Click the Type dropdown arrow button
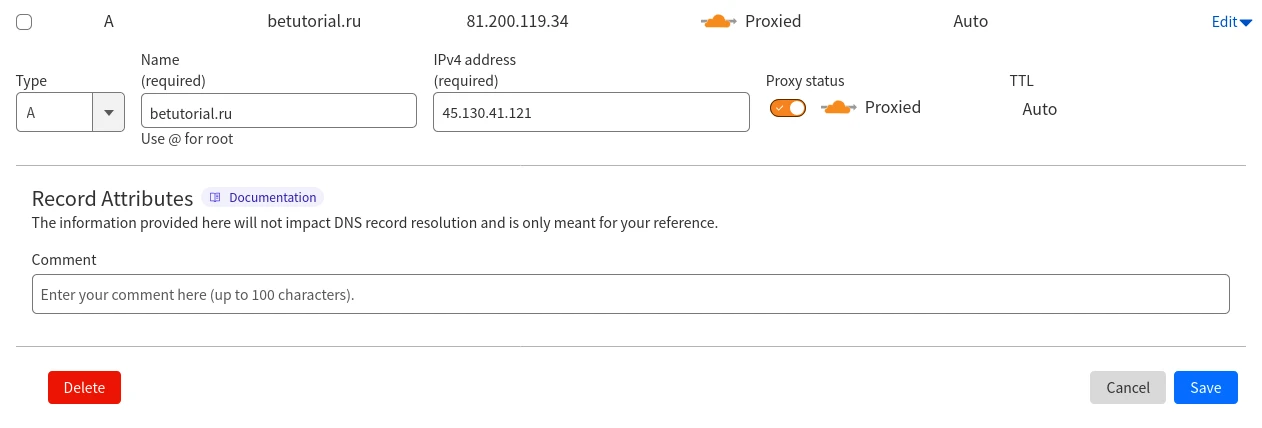1262x428 pixels. pos(108,112)
